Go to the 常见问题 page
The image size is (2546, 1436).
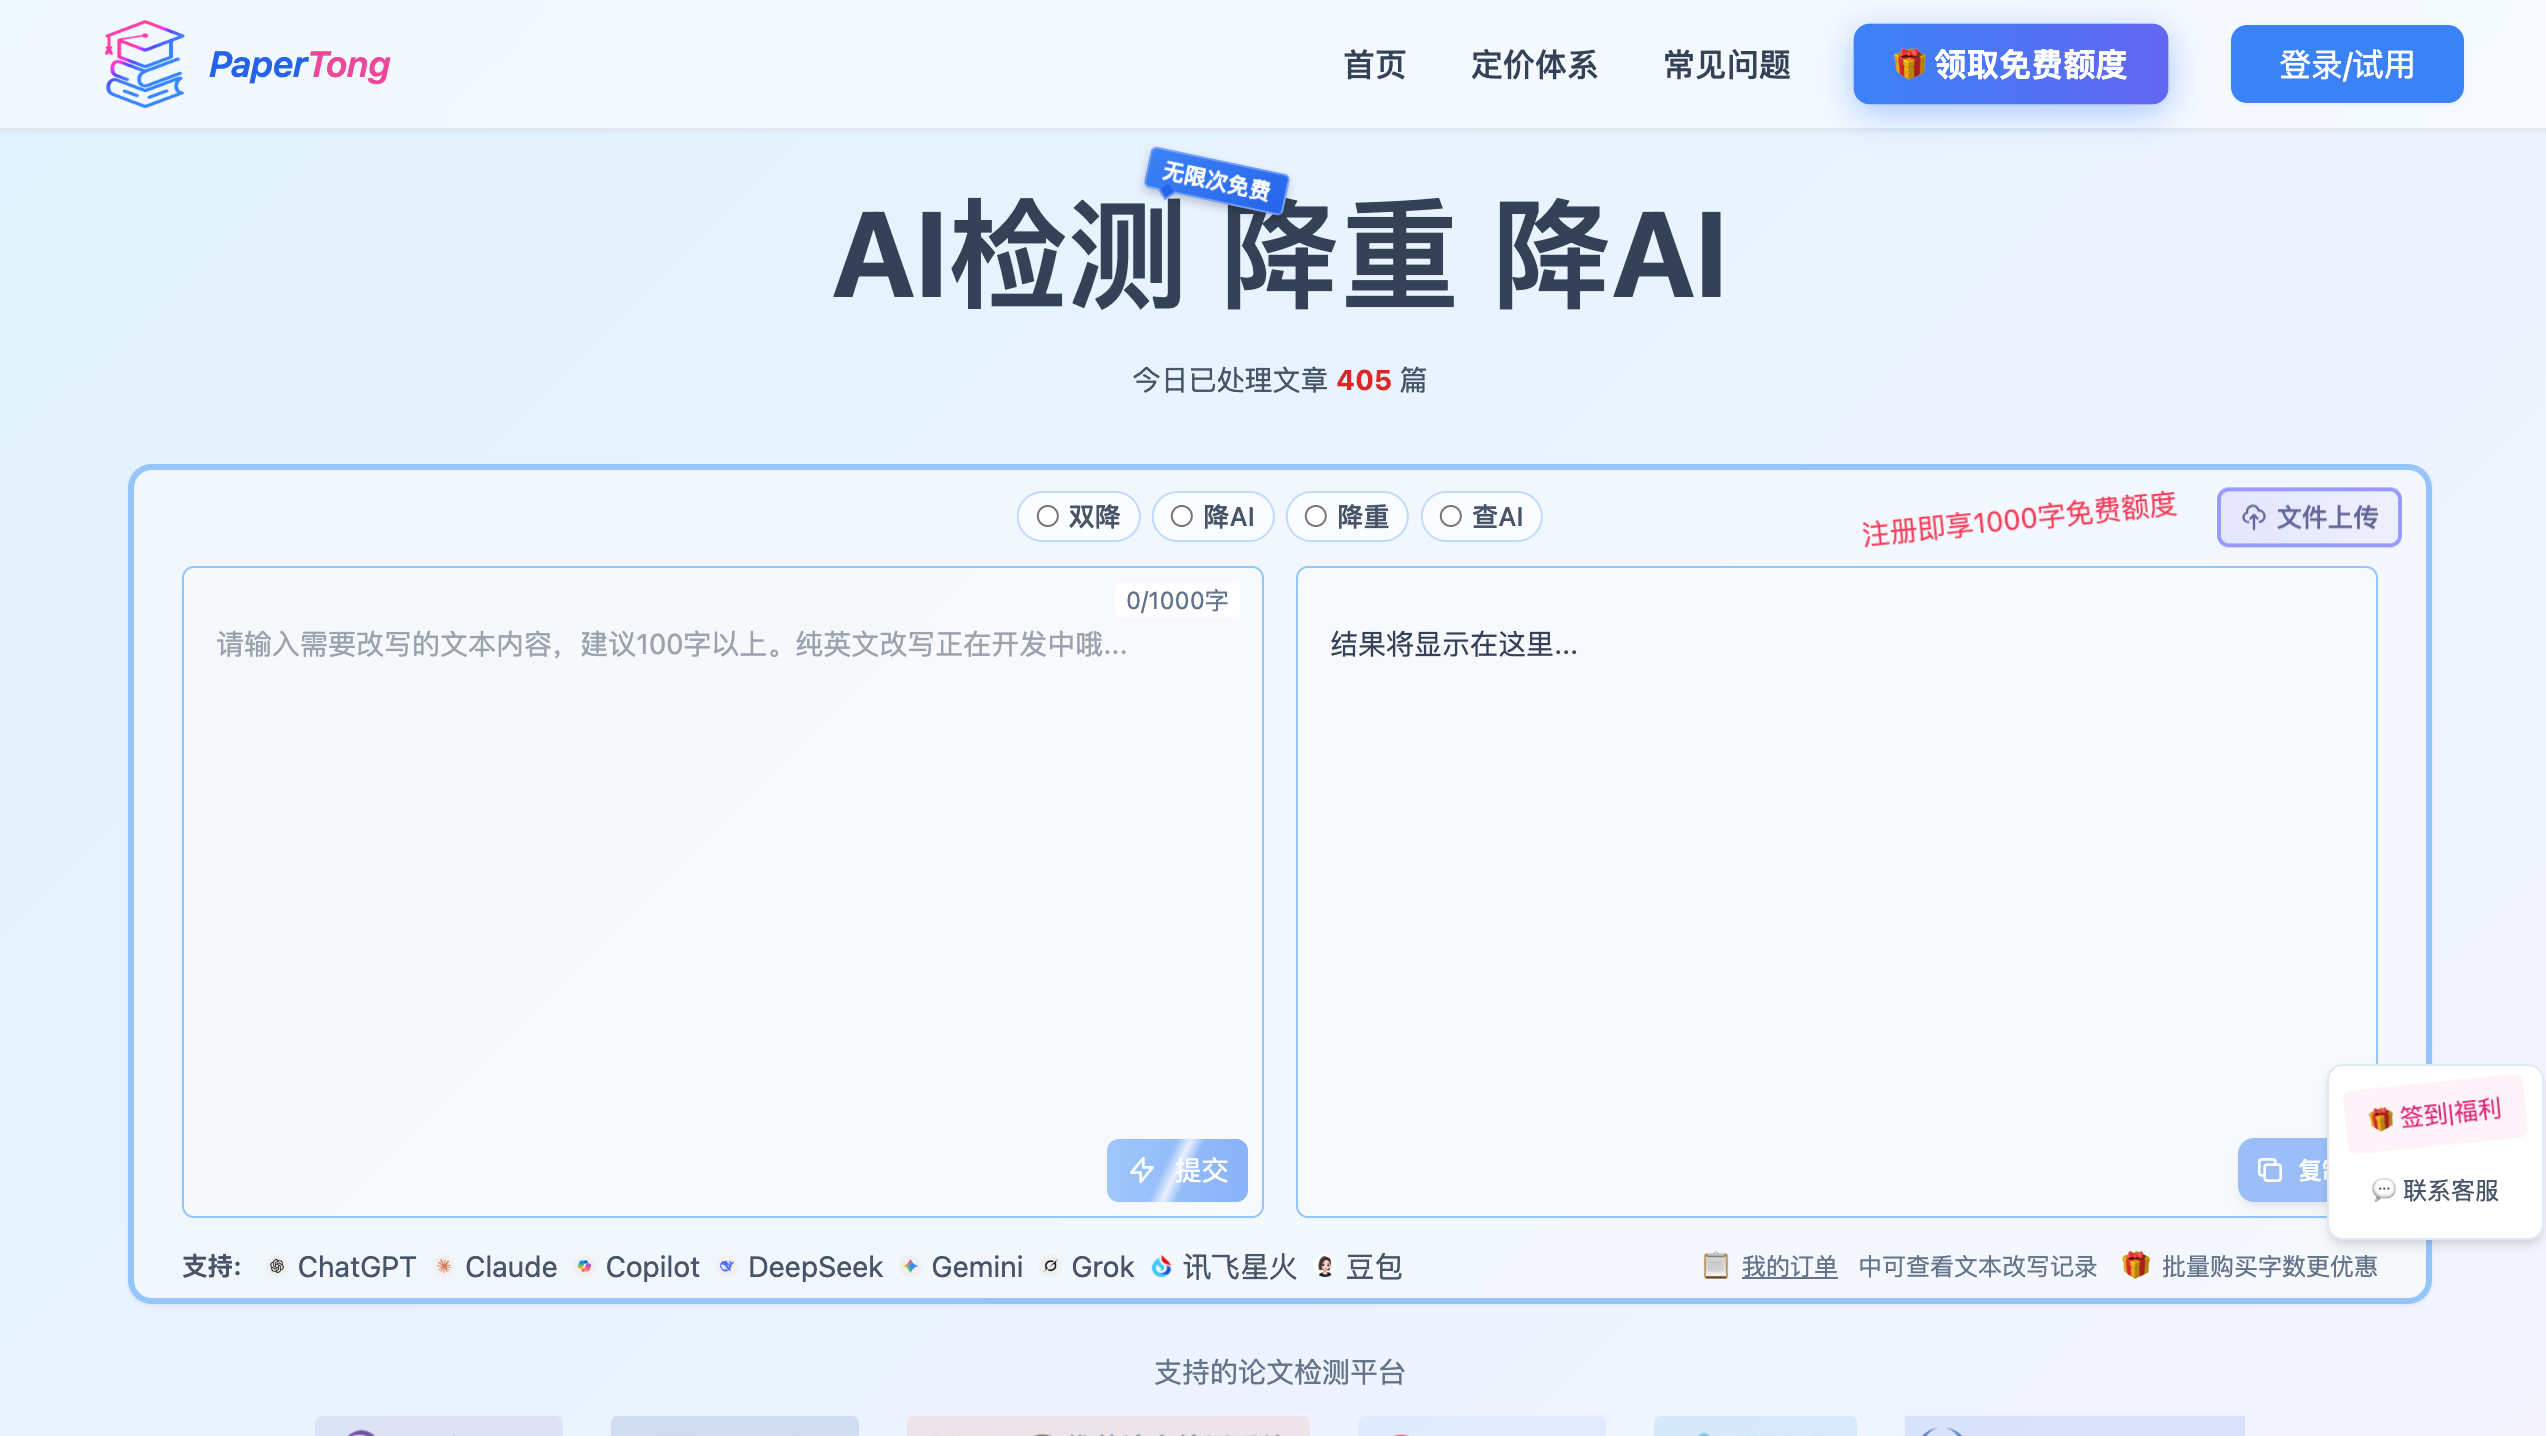click(x=1726, y=65)
